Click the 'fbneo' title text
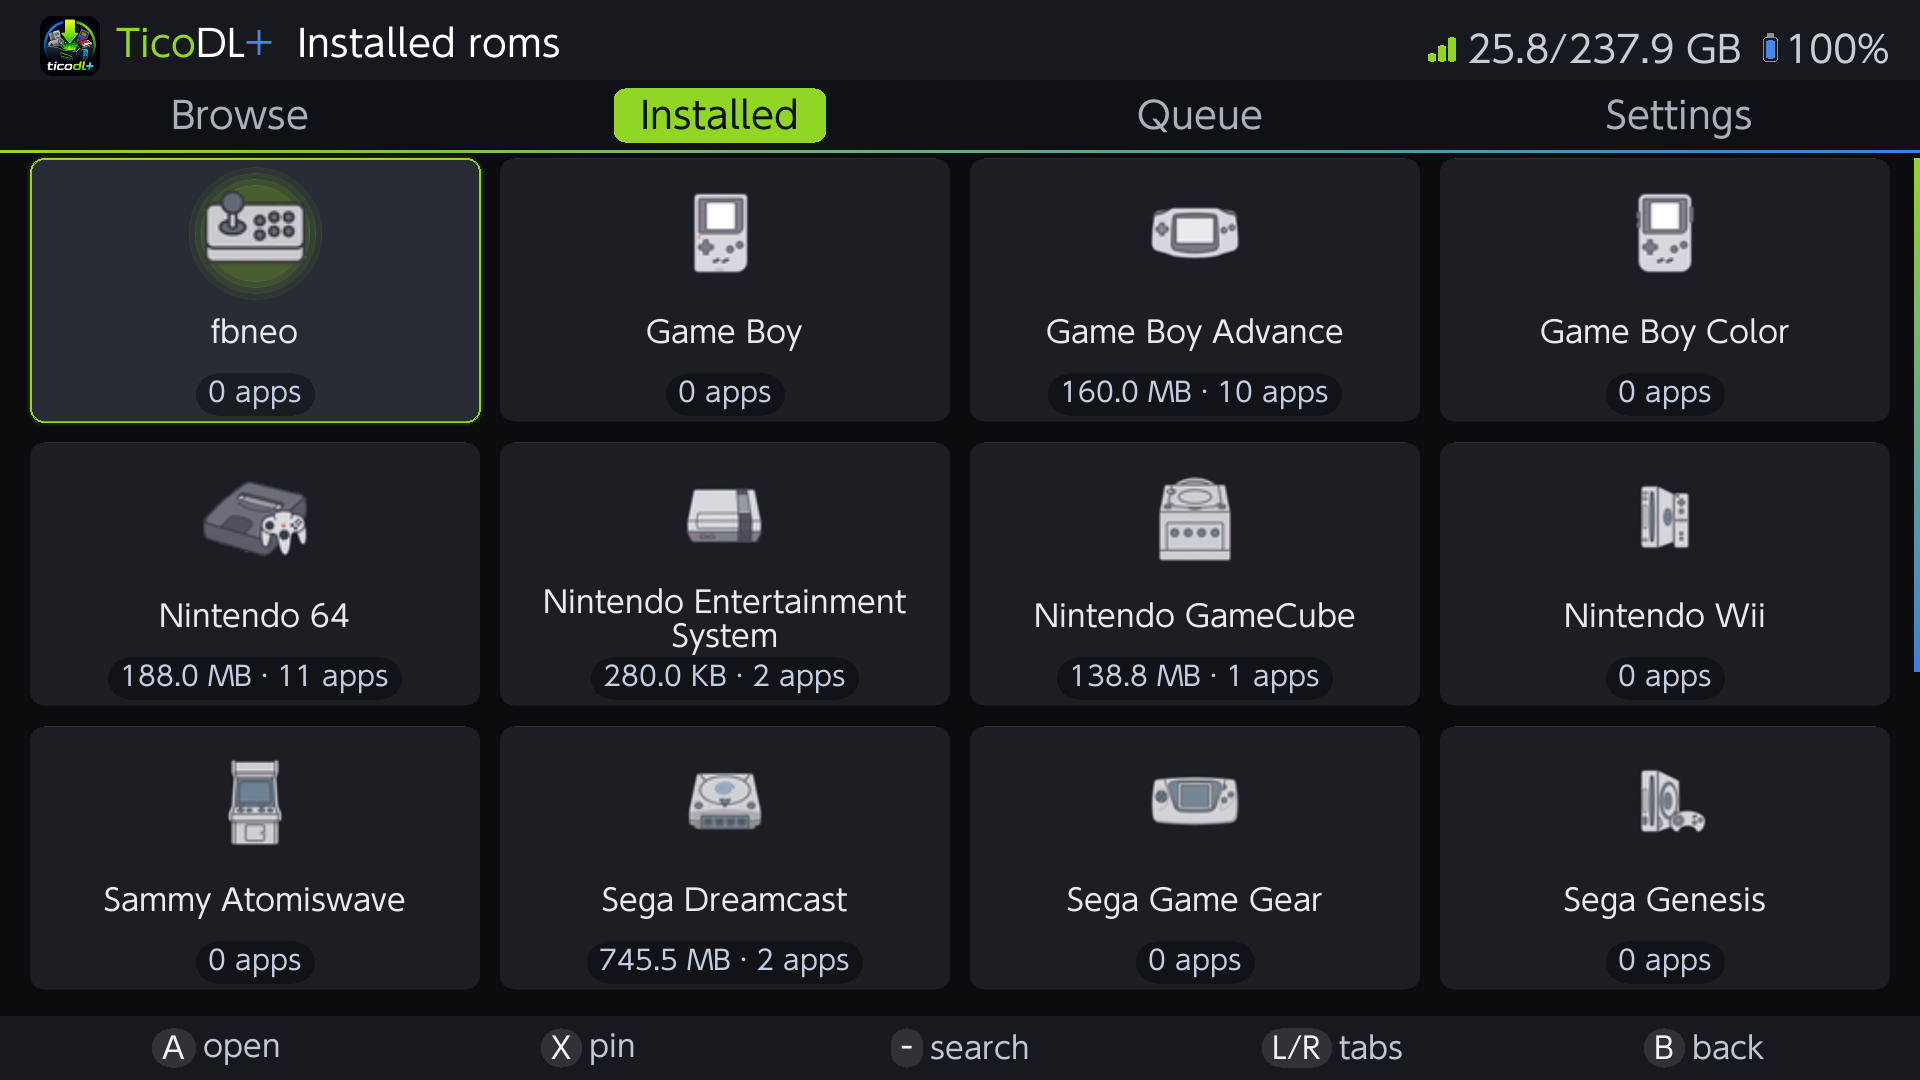The height and width of the screenshot is (1080, 1920). click(x=254, y=331)
